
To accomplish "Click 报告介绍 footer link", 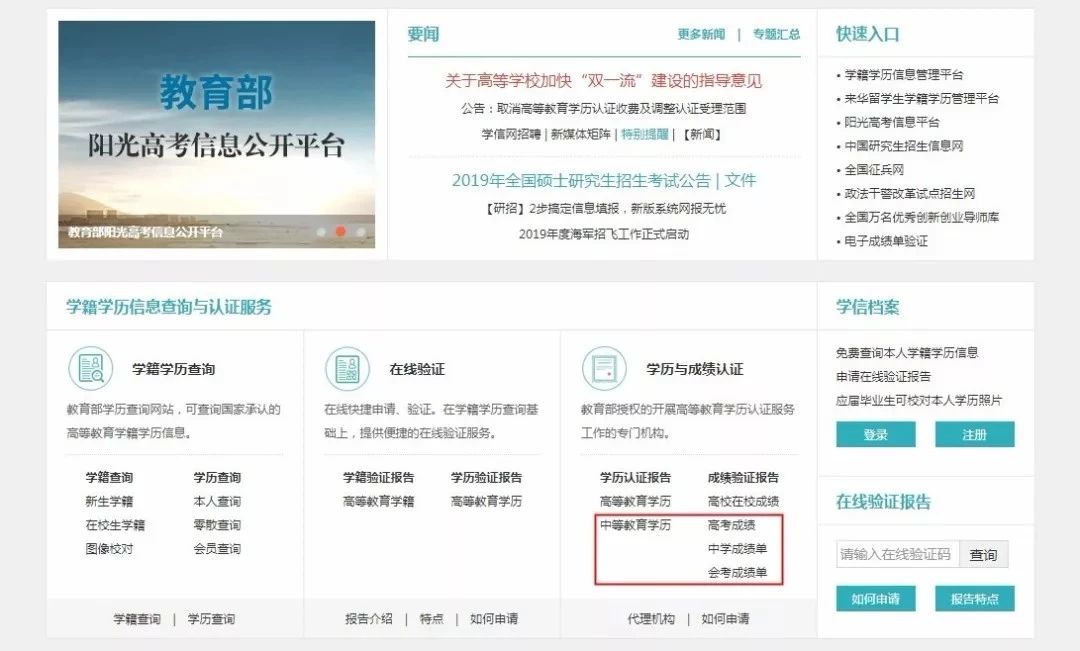I will [x=368, y=619].
